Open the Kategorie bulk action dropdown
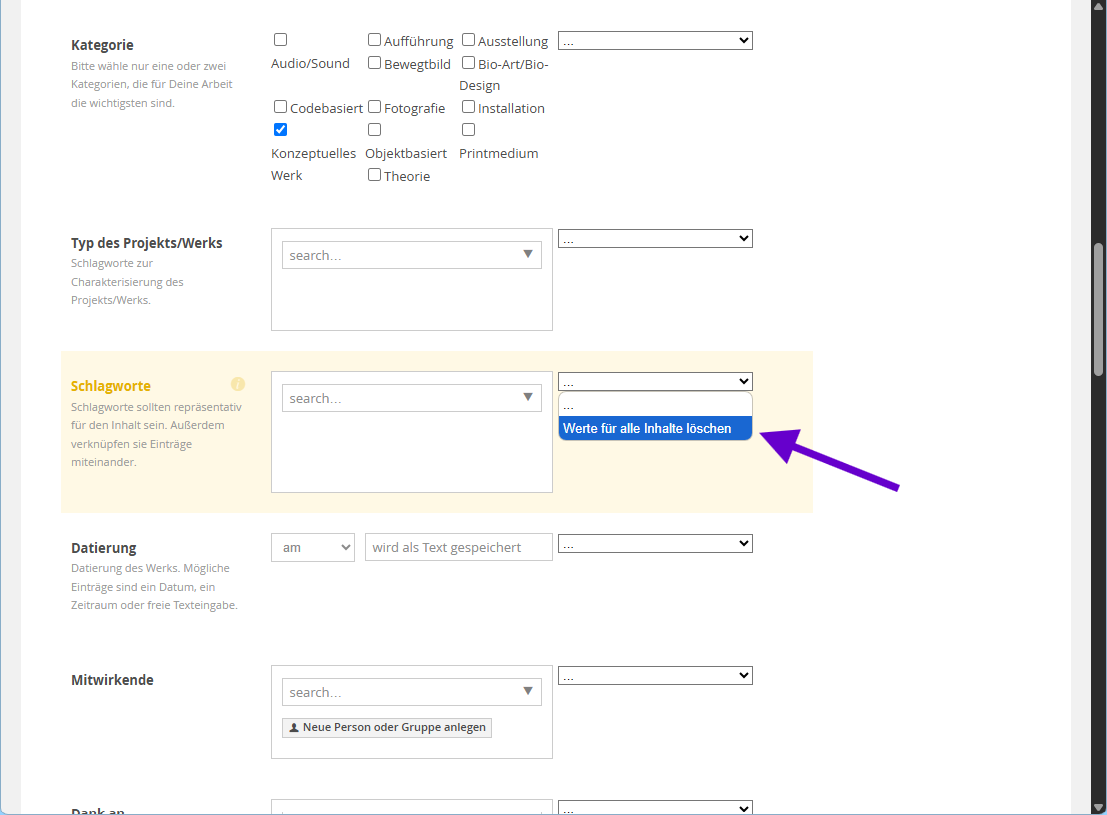This screenshot has height=815, width=1107. (x=655, y=41)
